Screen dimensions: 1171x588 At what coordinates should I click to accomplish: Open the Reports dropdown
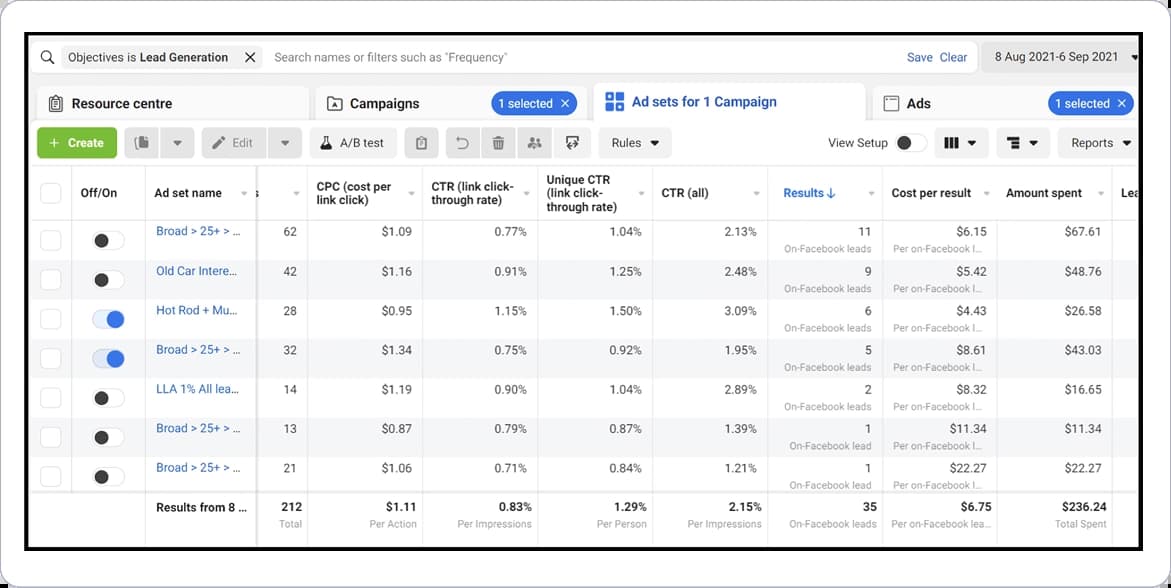tap(1100, 143)
